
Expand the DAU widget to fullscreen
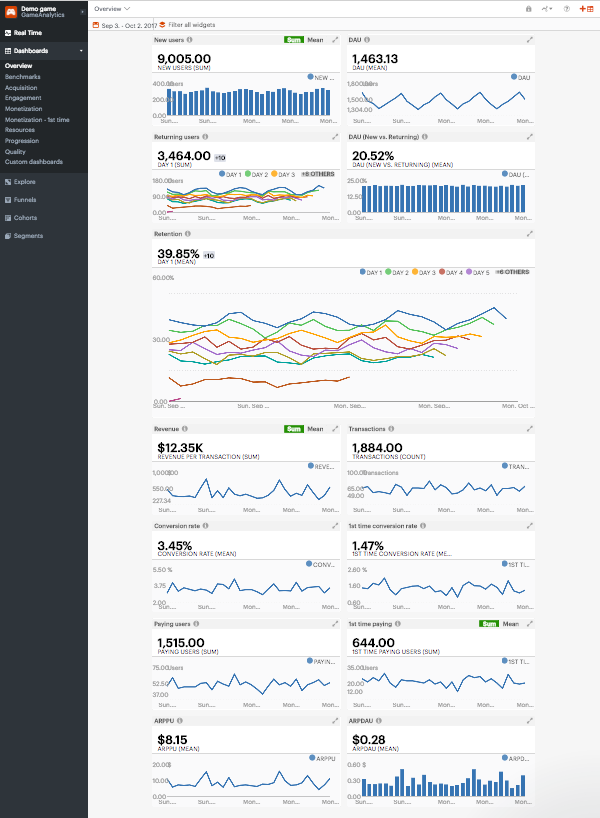coord(530,40)
